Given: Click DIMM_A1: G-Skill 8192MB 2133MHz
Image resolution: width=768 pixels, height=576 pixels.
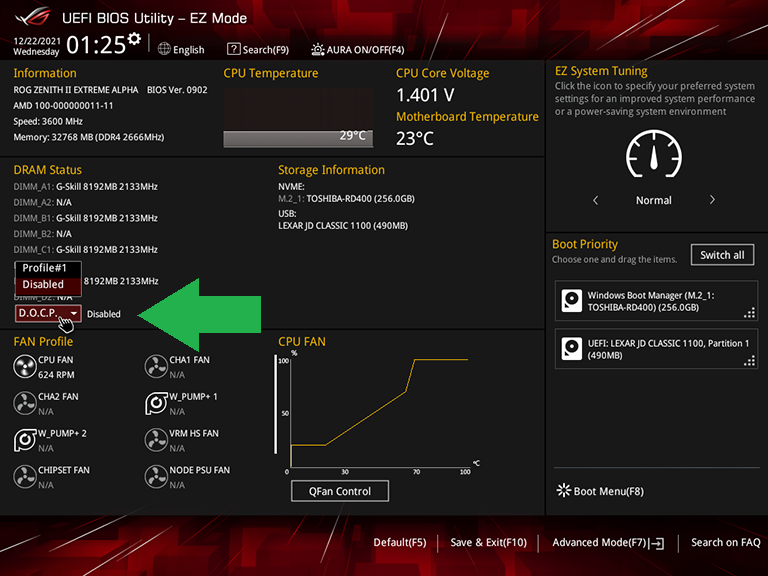Looking at the screenshot, I should pyautogui.click(x=86, y=187).
